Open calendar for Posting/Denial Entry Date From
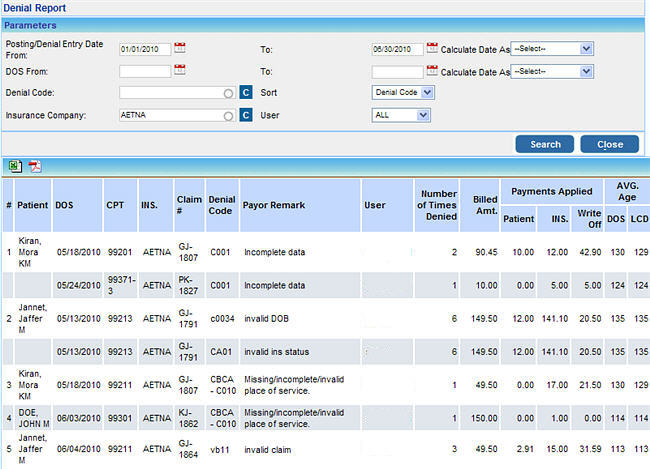 [x=180, y=47]
